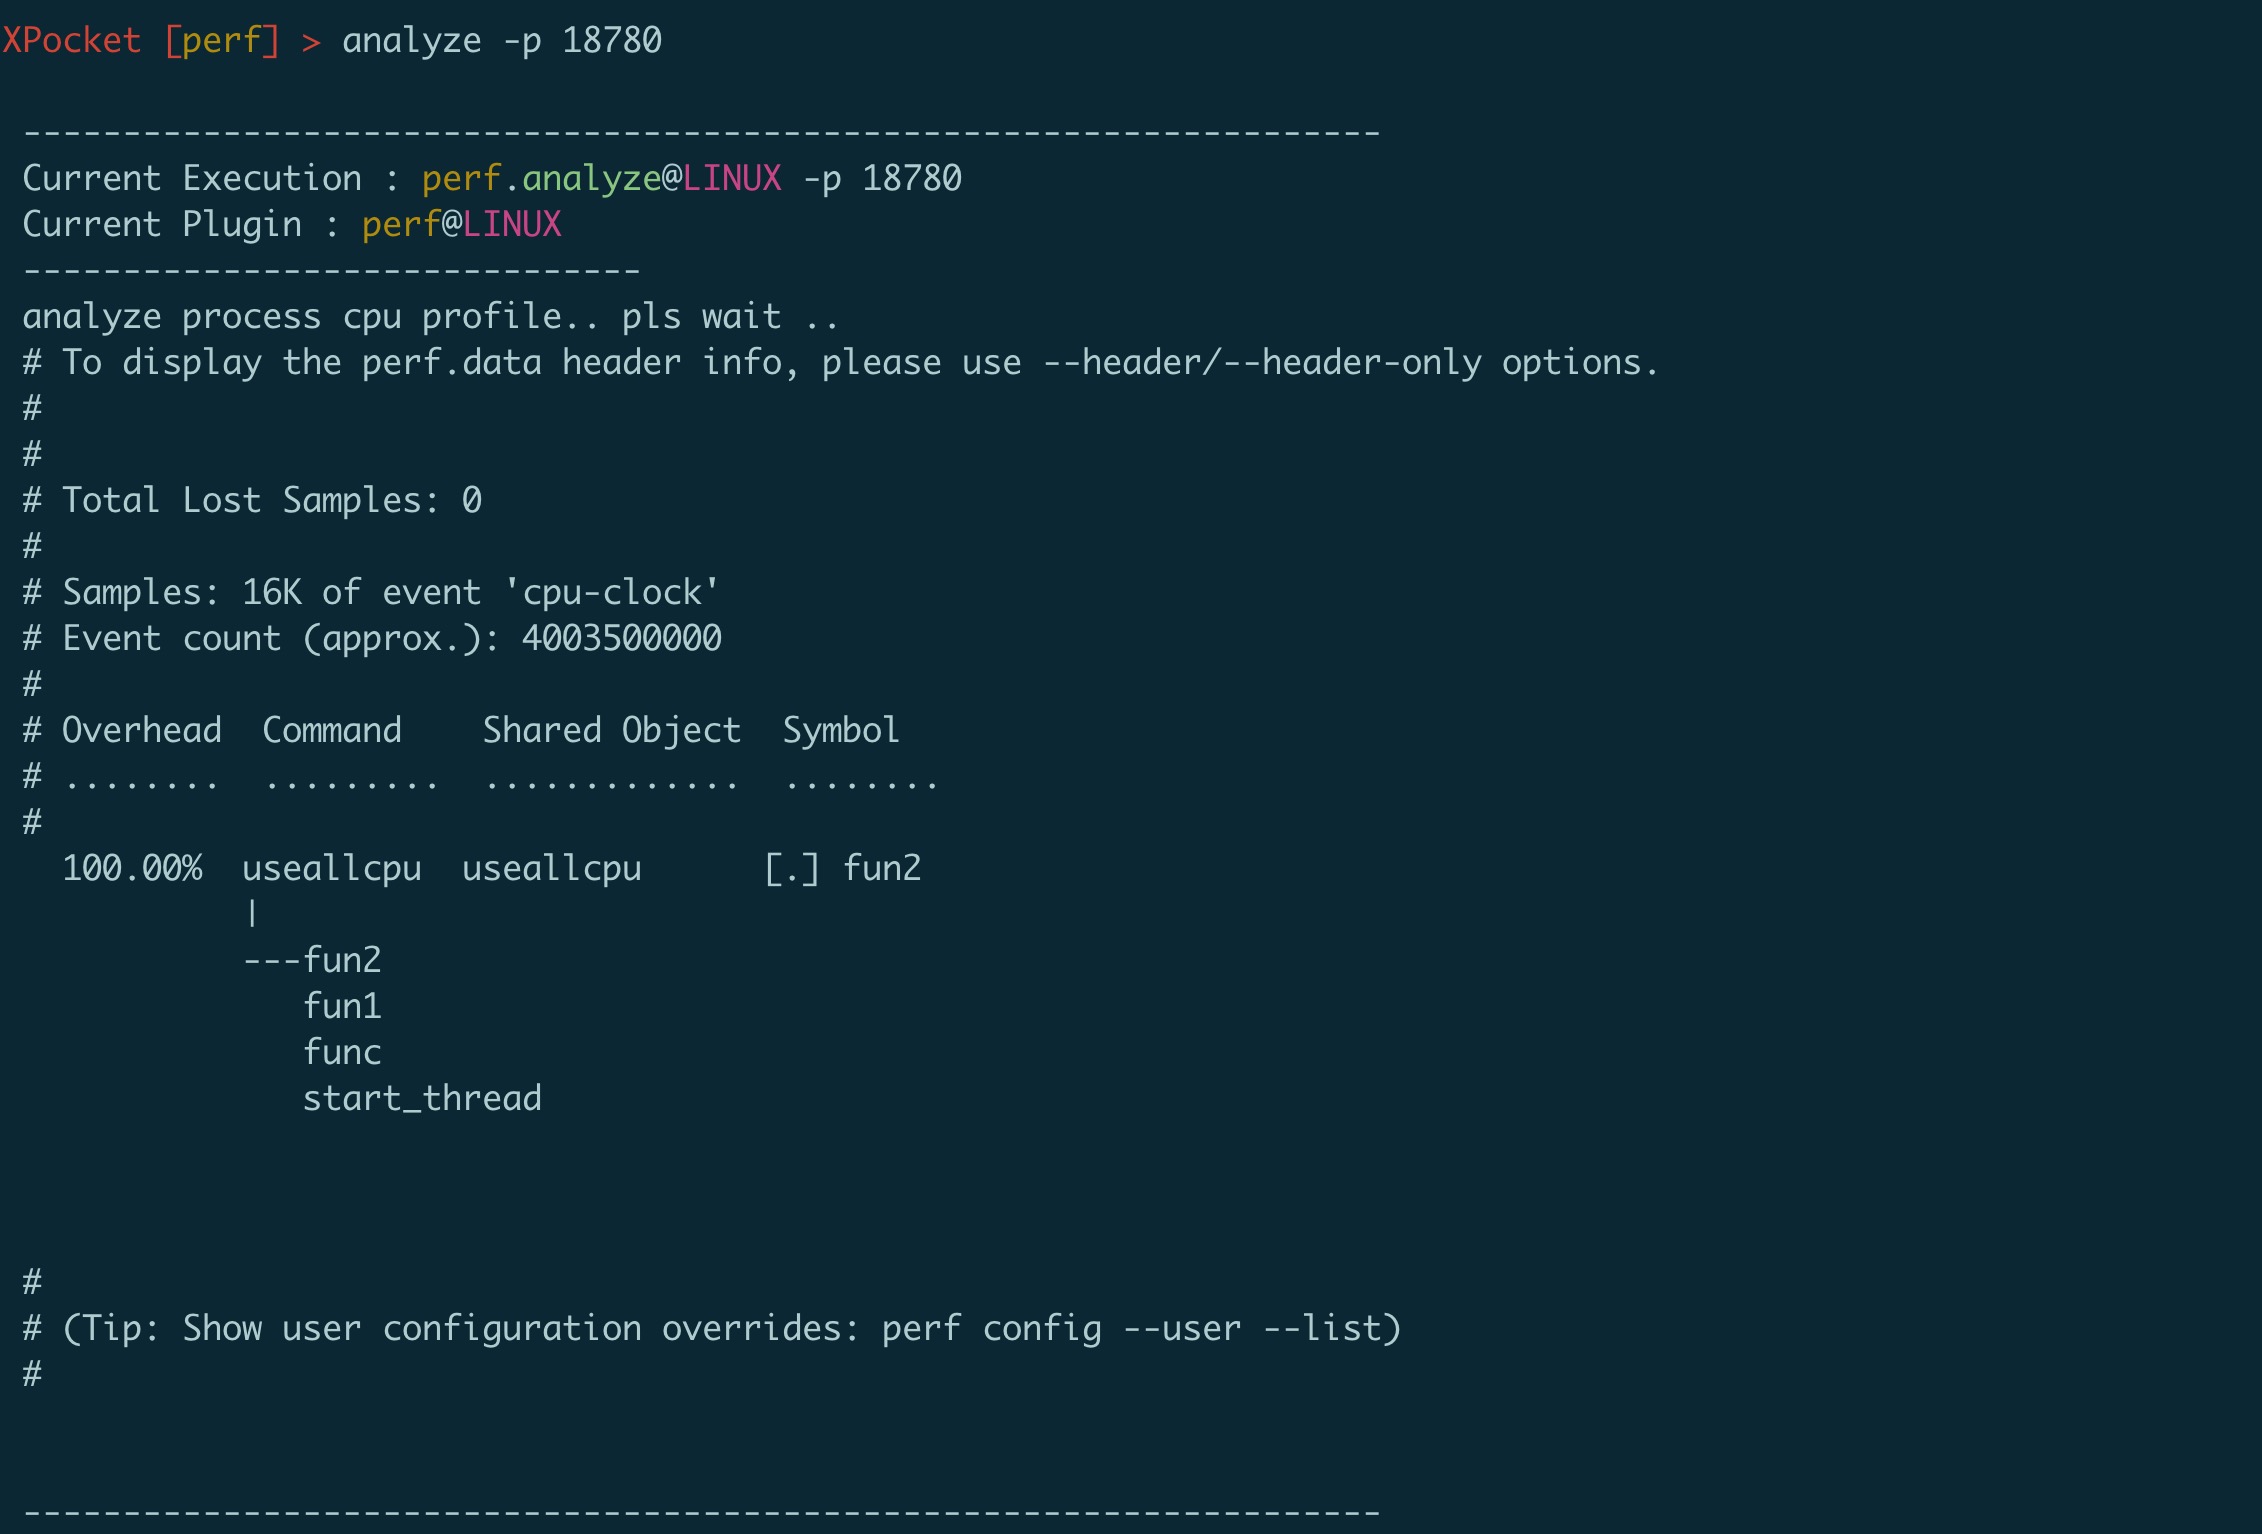The width and height of the screenshot is (2262, 1534).
Task: Click 'perf.analyze@LINUX' in Current Execution line
Action: (x=602, y=178)
